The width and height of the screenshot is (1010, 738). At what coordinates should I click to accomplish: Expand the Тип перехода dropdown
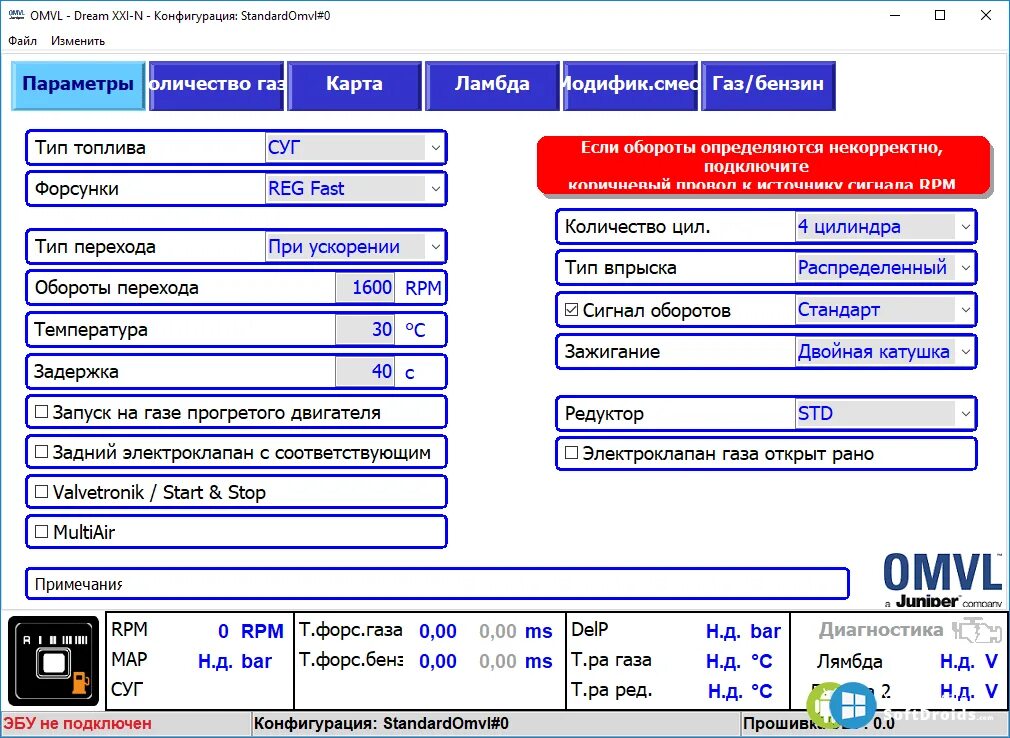[x=354, y=247]
